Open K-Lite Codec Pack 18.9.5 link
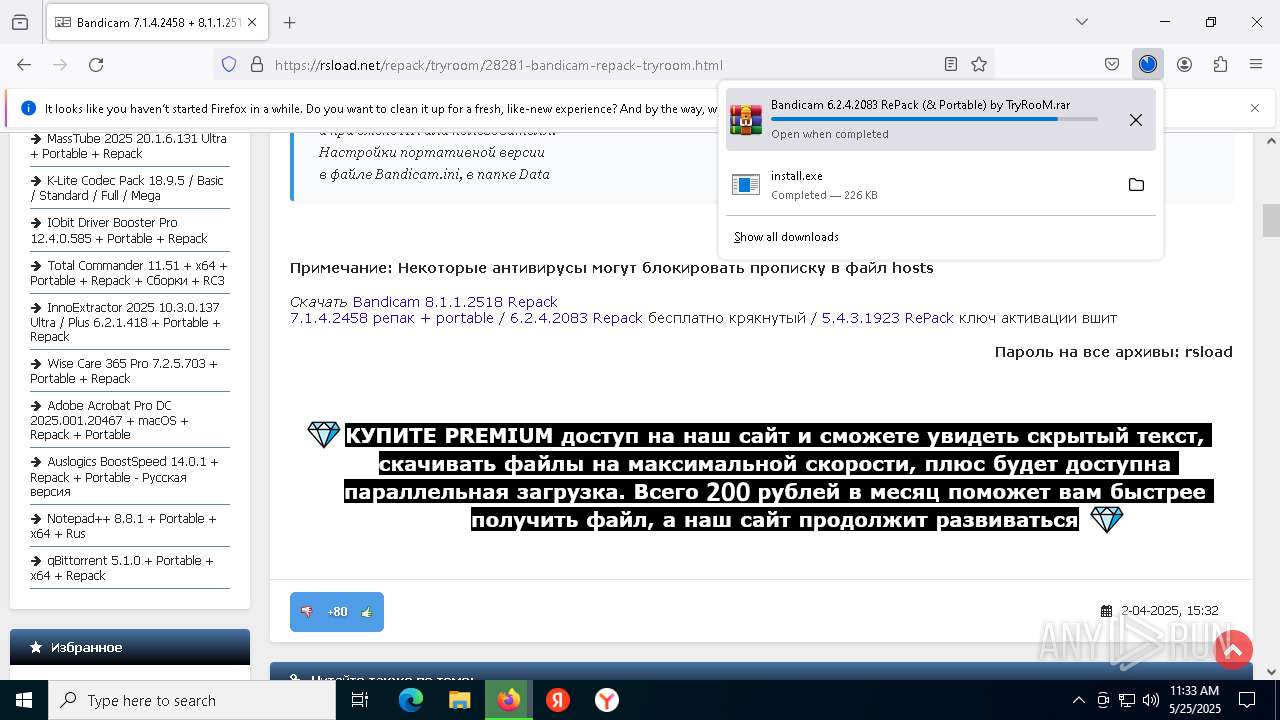 (127, 188)
